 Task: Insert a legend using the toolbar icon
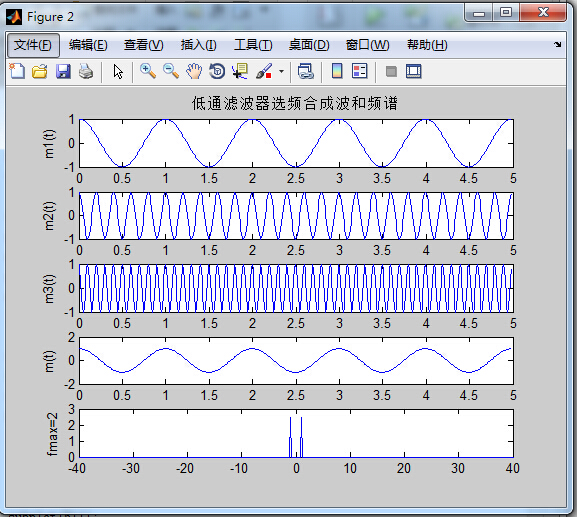click(360, 71)
